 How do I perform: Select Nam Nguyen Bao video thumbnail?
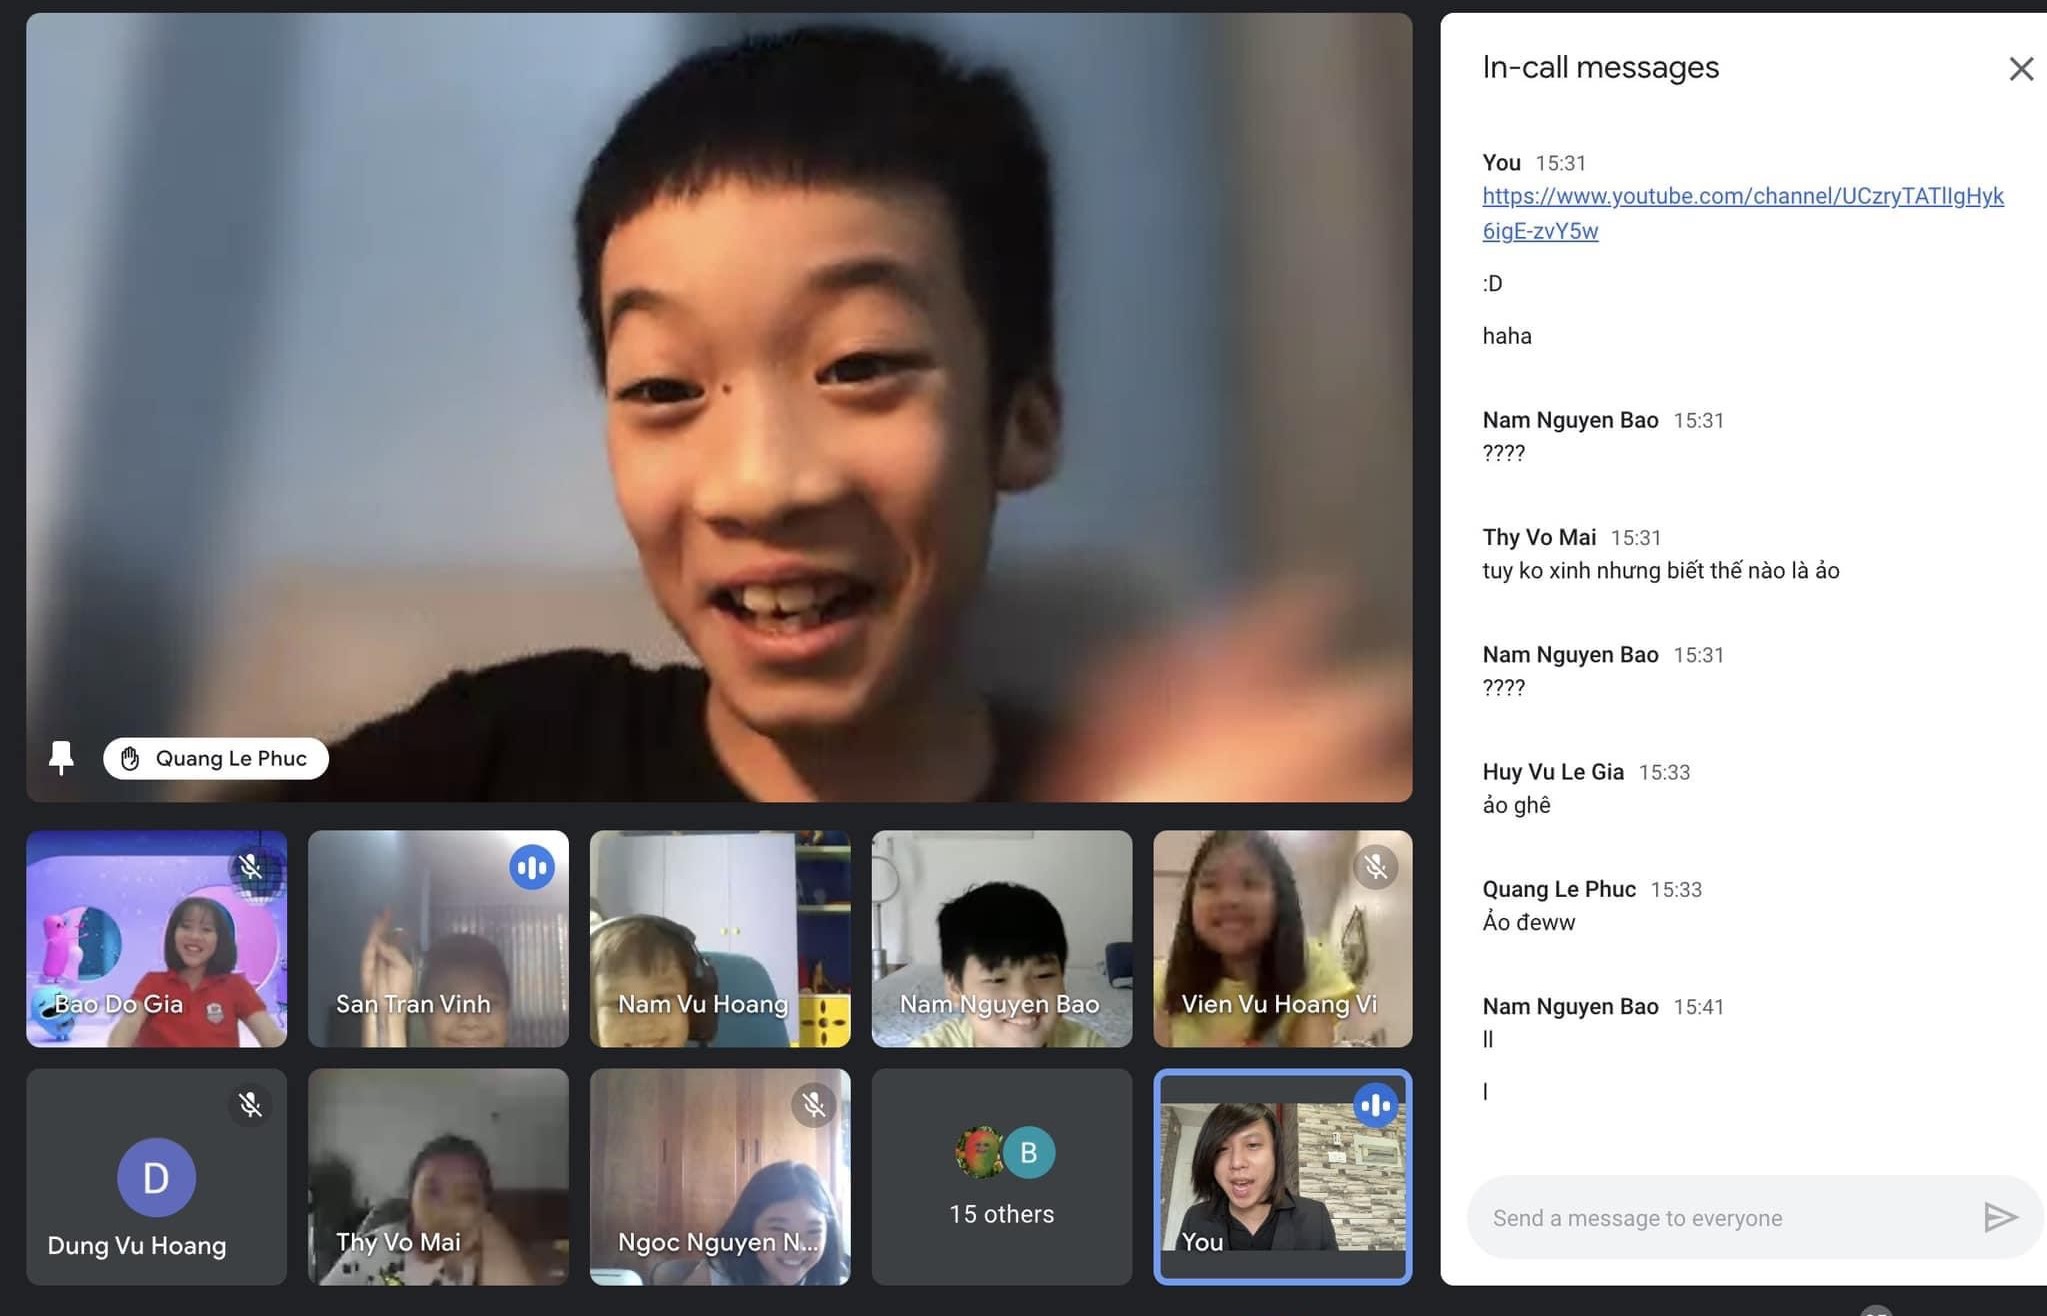(x=1001, y=938)
